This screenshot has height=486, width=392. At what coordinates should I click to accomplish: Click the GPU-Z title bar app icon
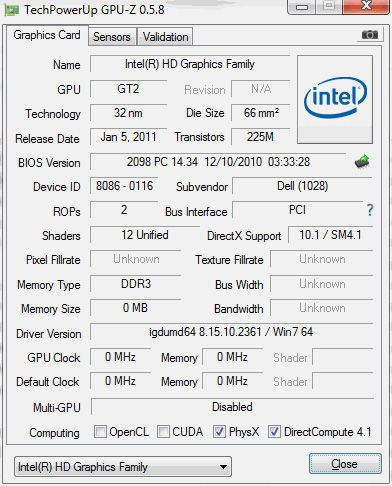(11, 10)
